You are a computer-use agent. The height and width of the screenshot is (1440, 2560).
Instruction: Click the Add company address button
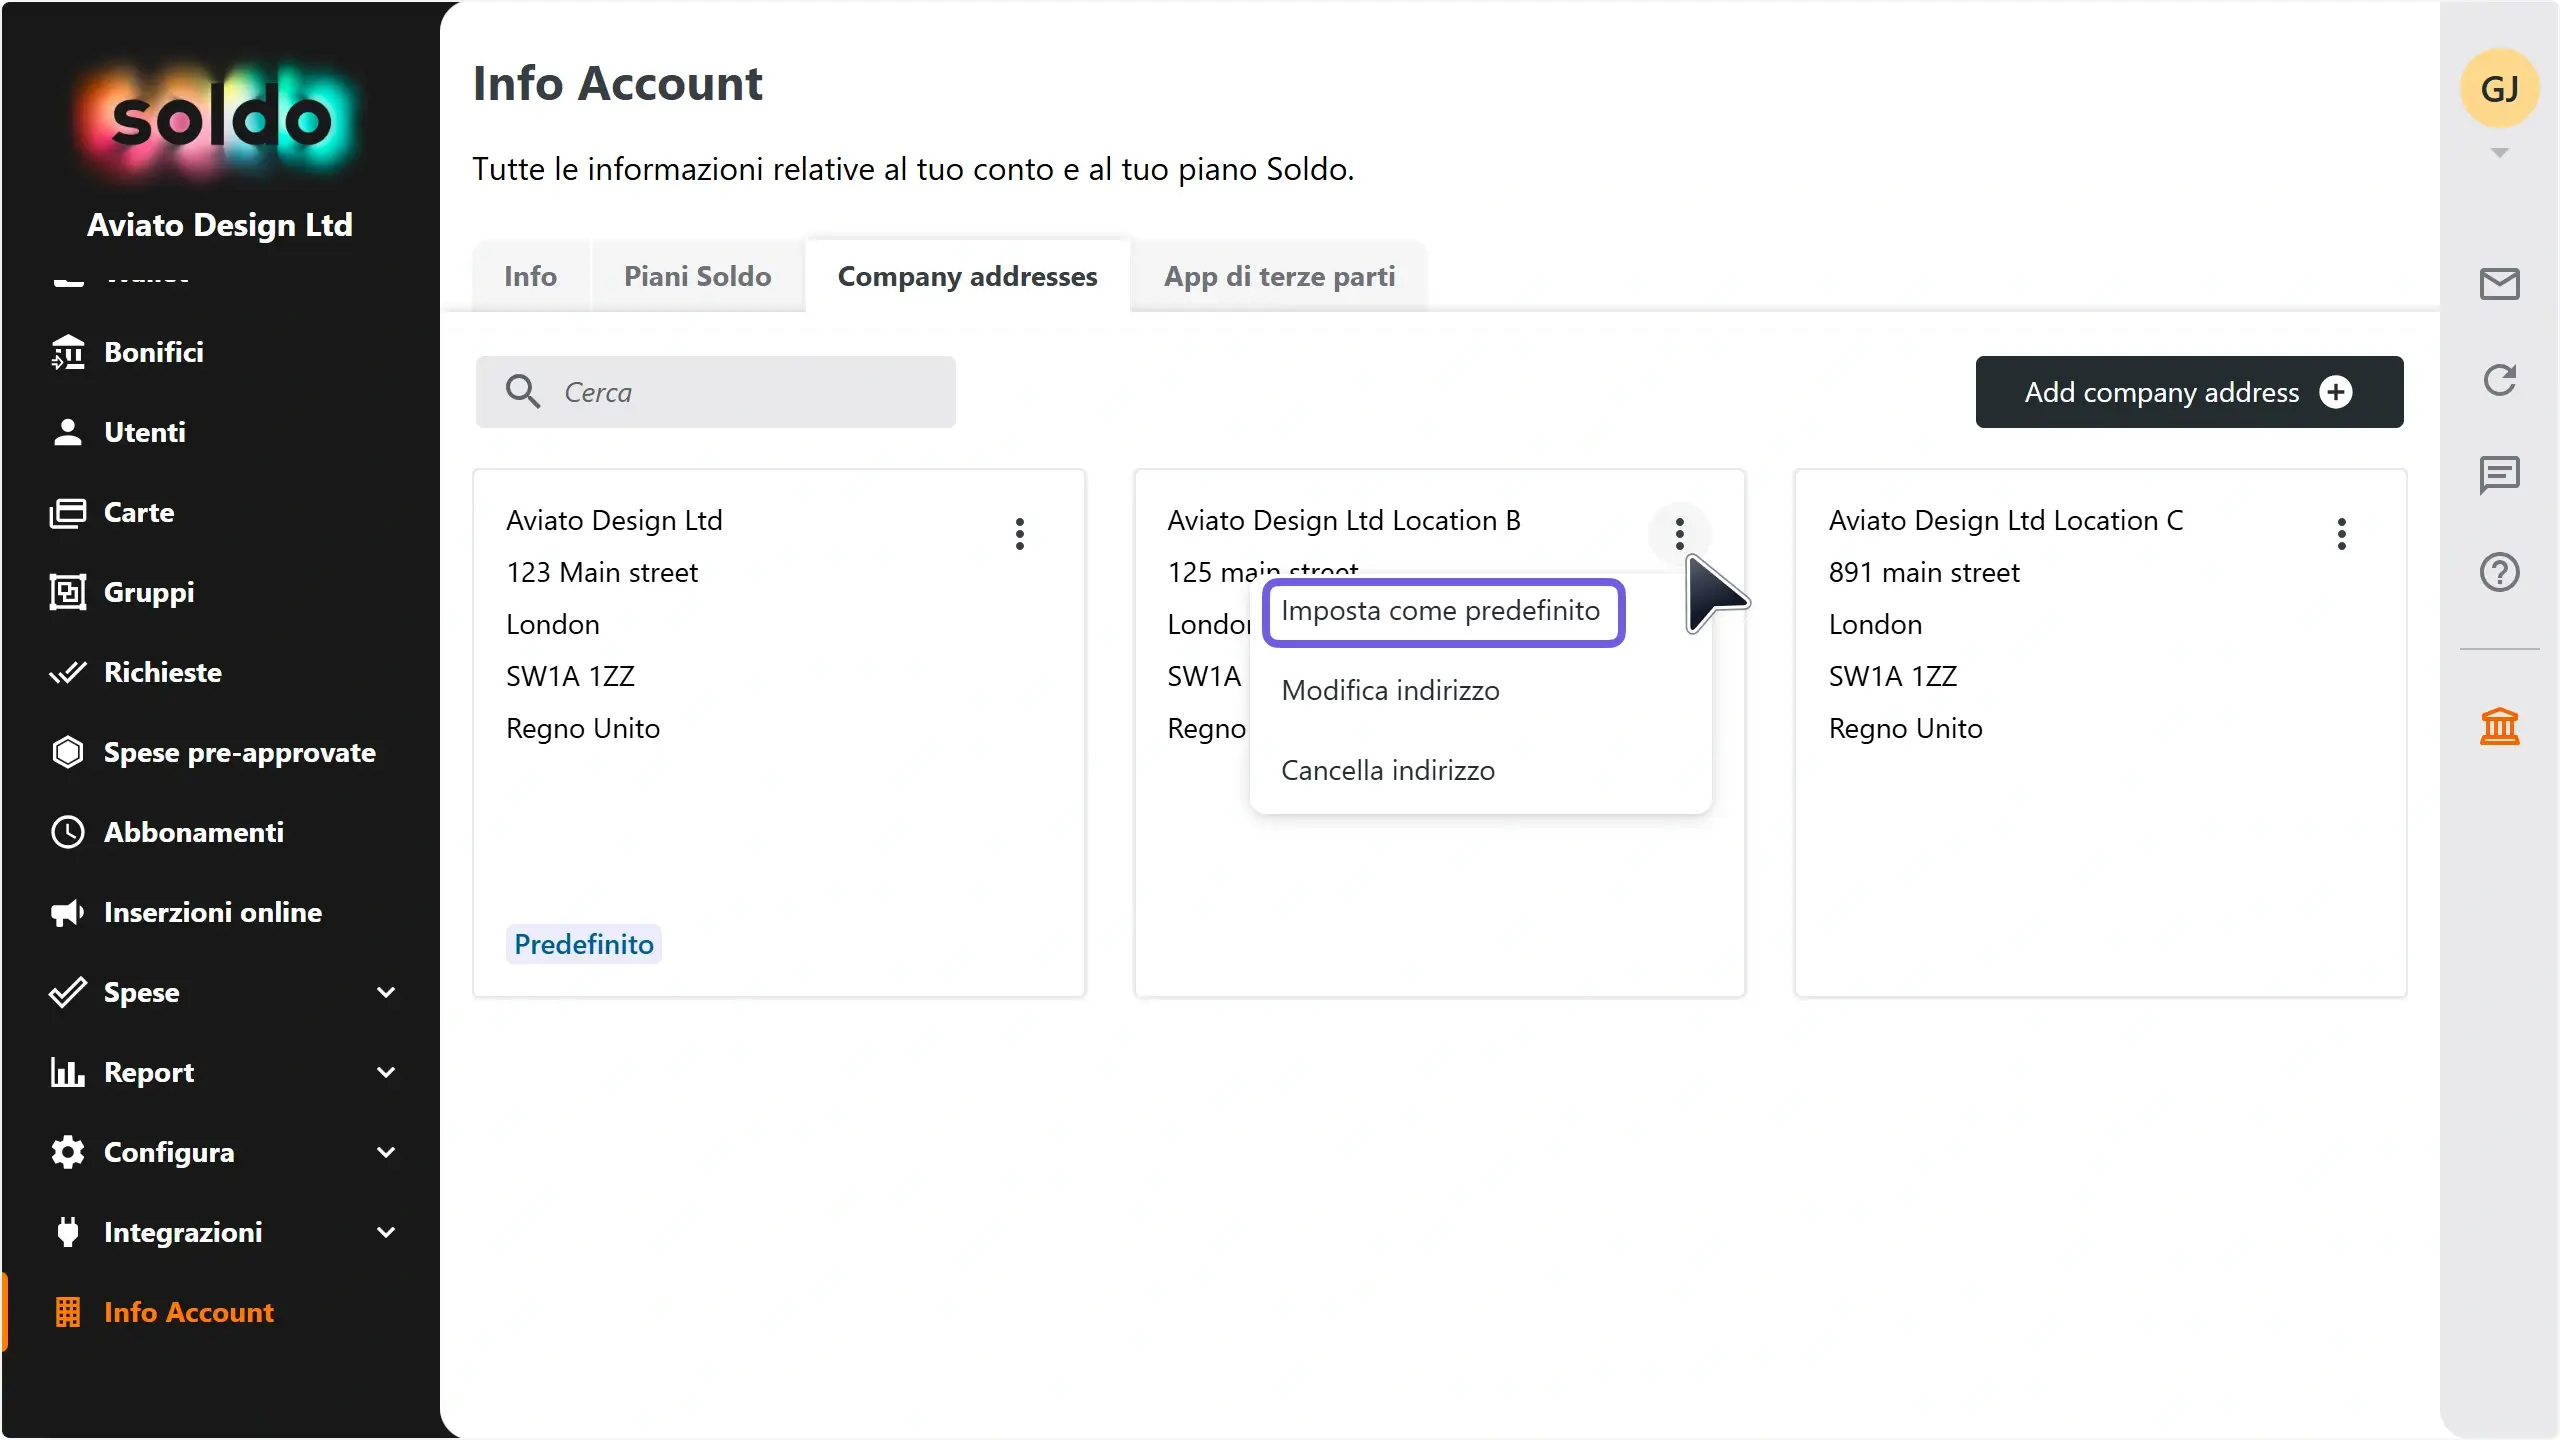pos(2189,392)
